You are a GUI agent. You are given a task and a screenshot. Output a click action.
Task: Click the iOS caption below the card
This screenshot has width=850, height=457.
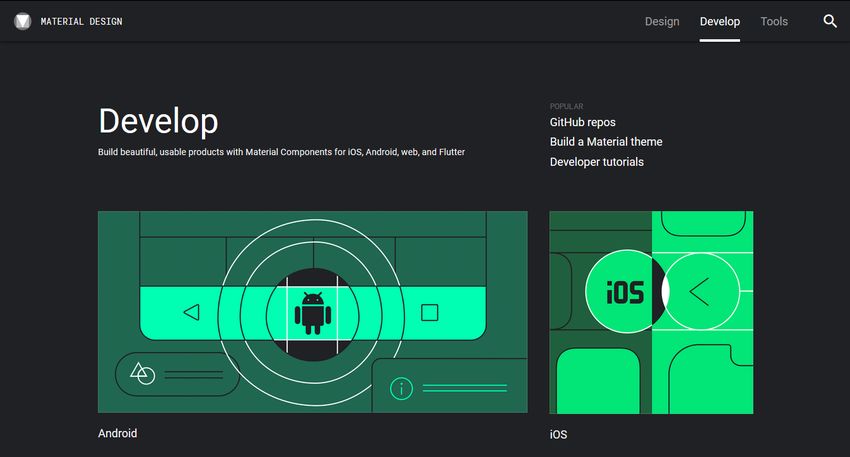click(558, 435)
